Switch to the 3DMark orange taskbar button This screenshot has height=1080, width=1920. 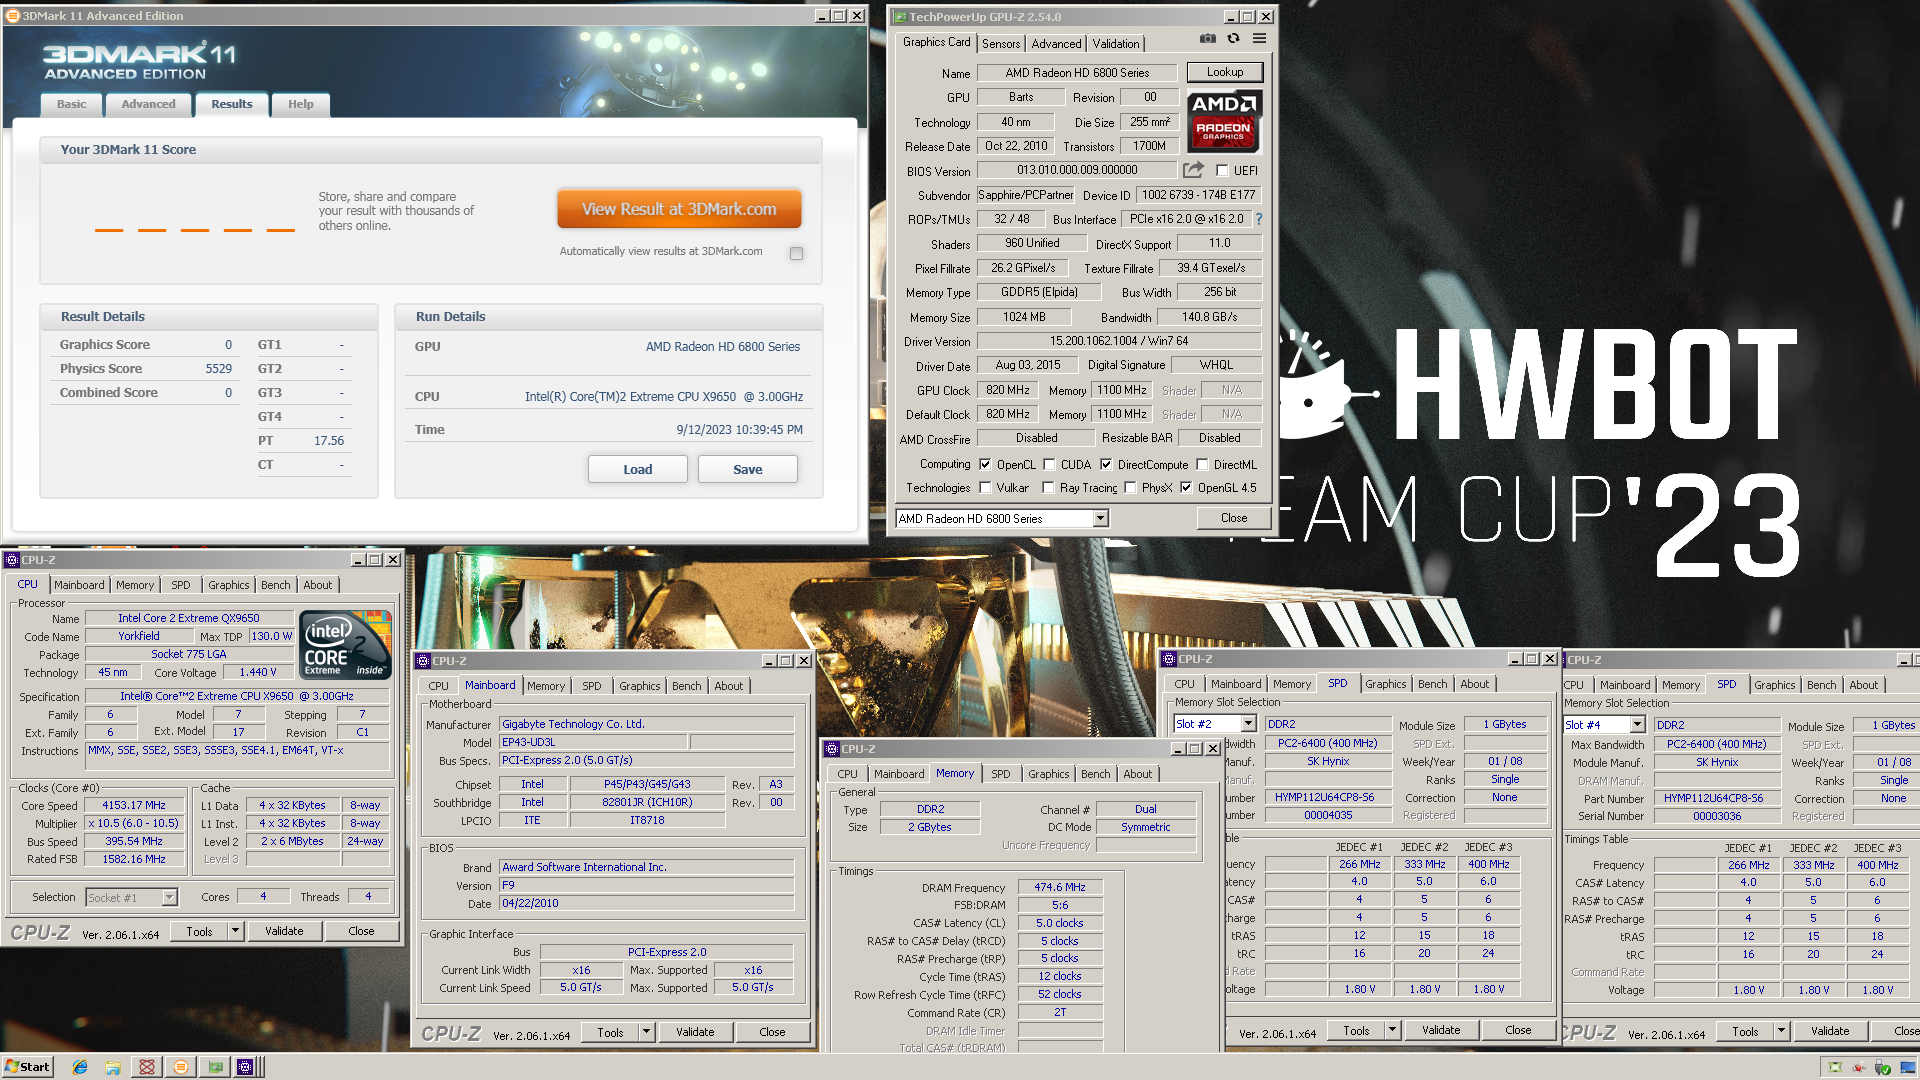tap(181, 1067)
